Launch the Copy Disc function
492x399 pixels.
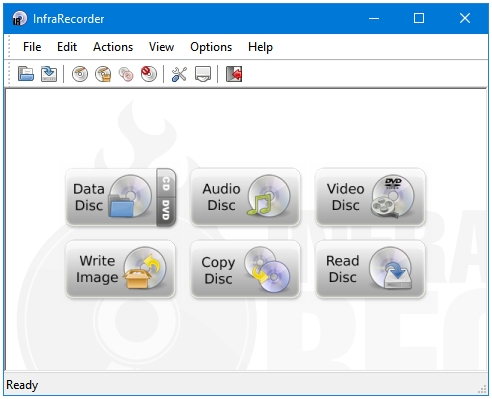(x=245, y=269)
